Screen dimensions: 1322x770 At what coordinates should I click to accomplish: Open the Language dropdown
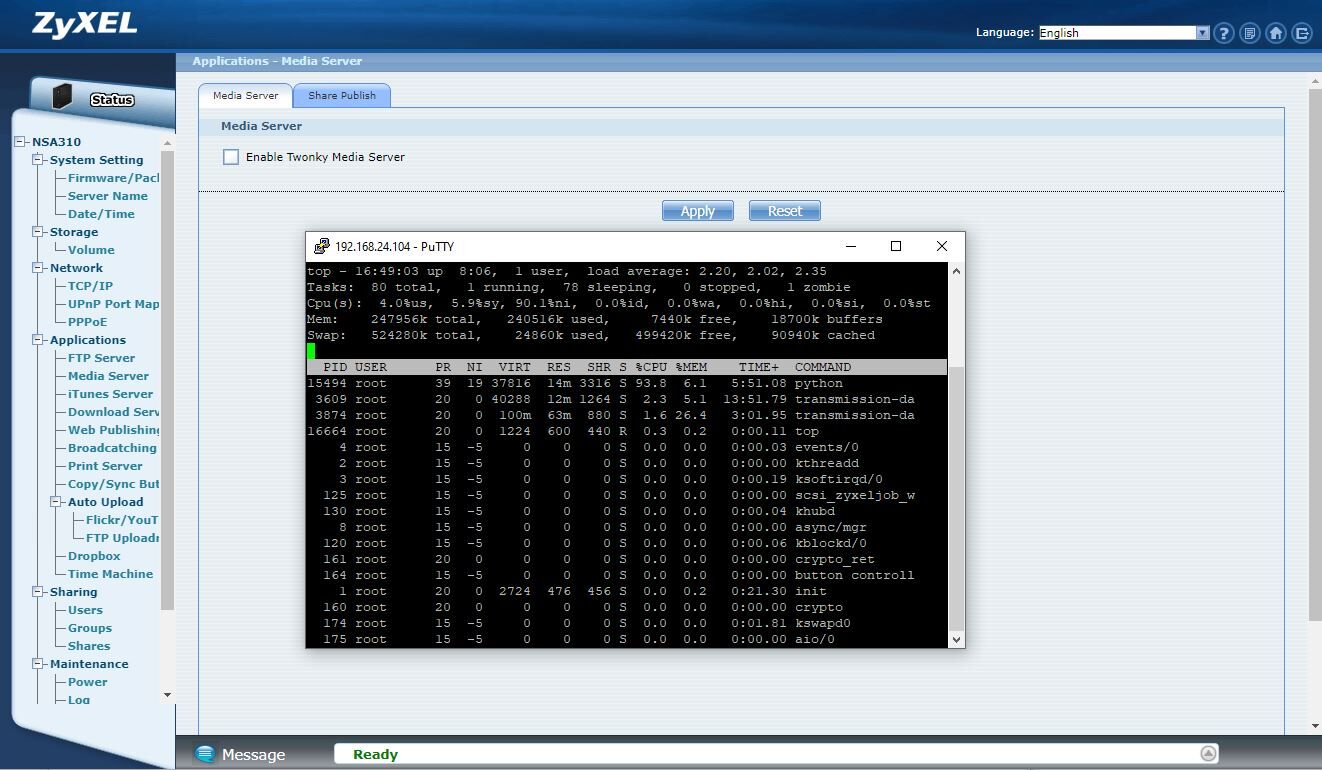point(1124,33)
